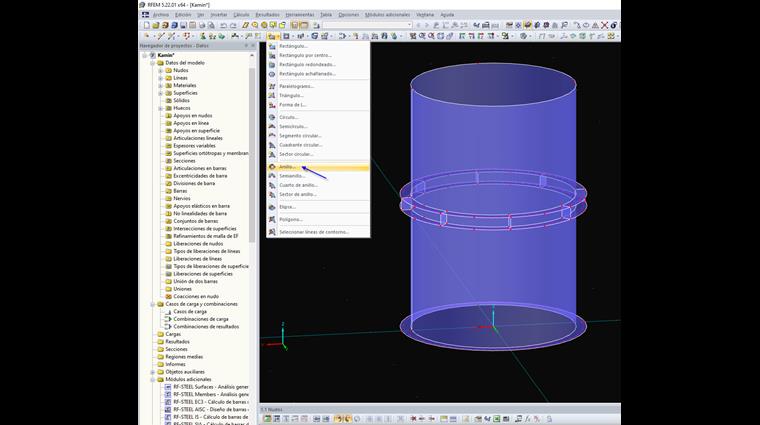Select Nervios tree item

tap(182, 198)
